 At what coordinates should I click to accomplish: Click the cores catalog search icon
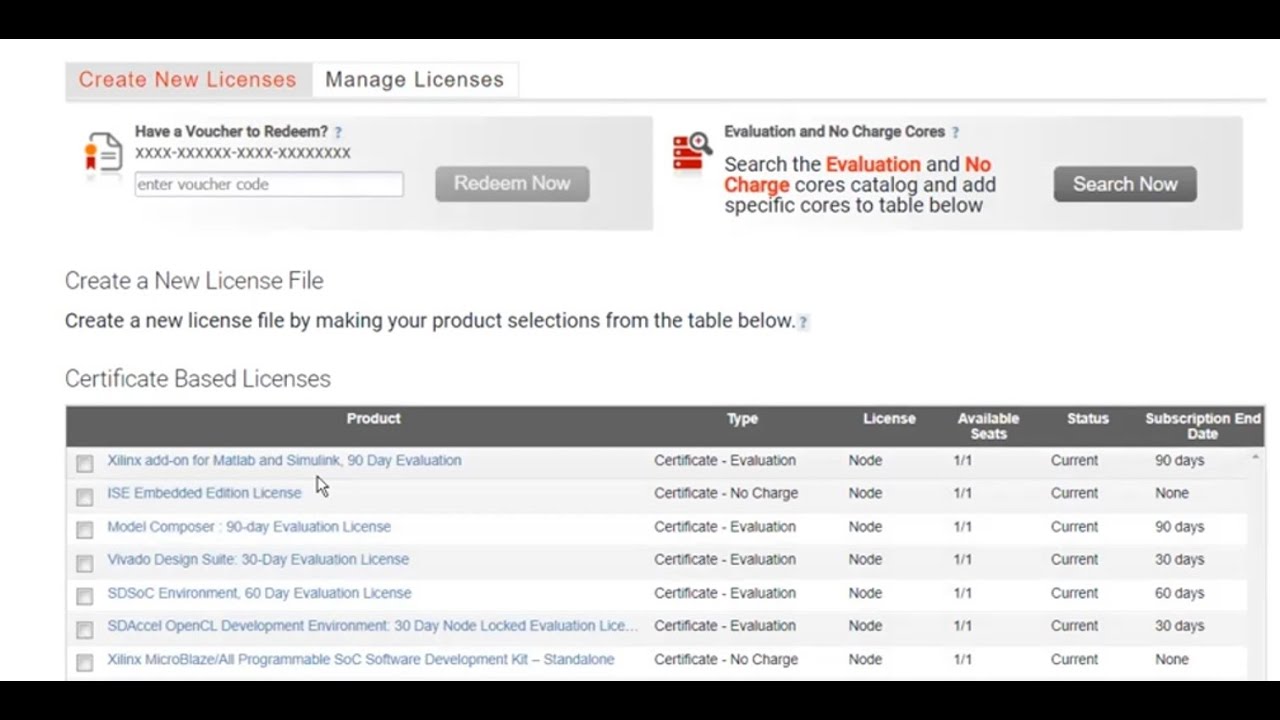692,153
